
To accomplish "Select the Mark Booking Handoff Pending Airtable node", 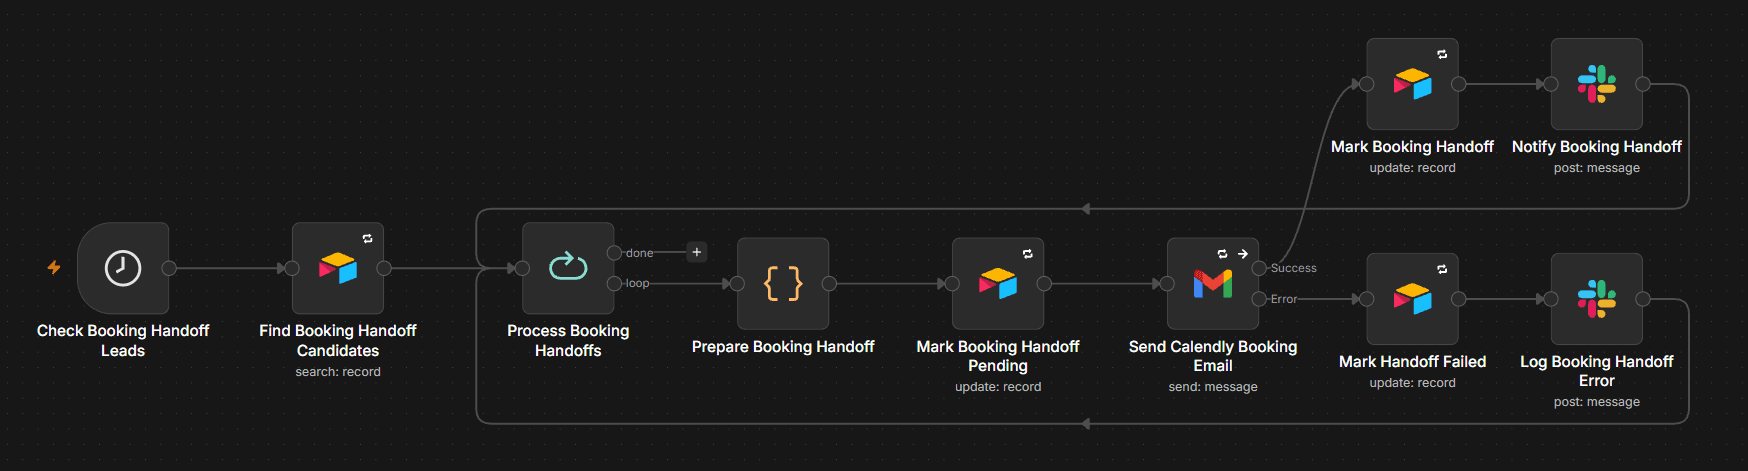I will [998, 284].
